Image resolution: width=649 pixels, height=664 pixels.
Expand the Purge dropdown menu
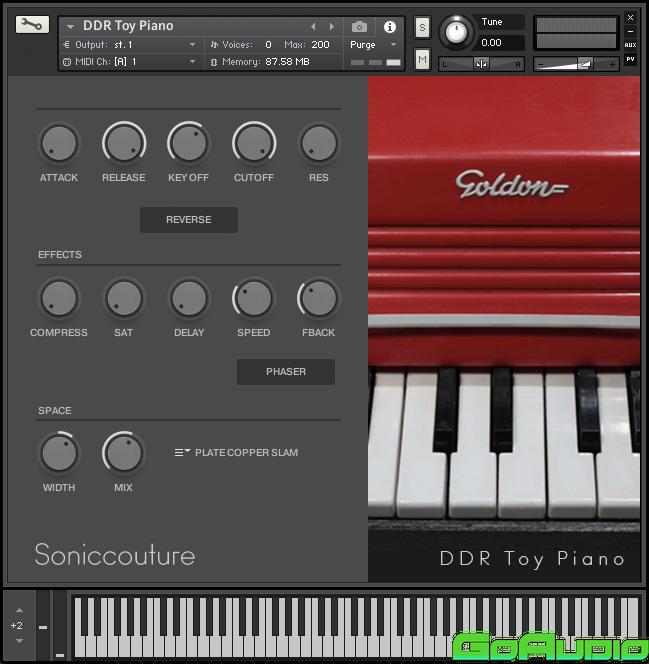coord(373,45)
